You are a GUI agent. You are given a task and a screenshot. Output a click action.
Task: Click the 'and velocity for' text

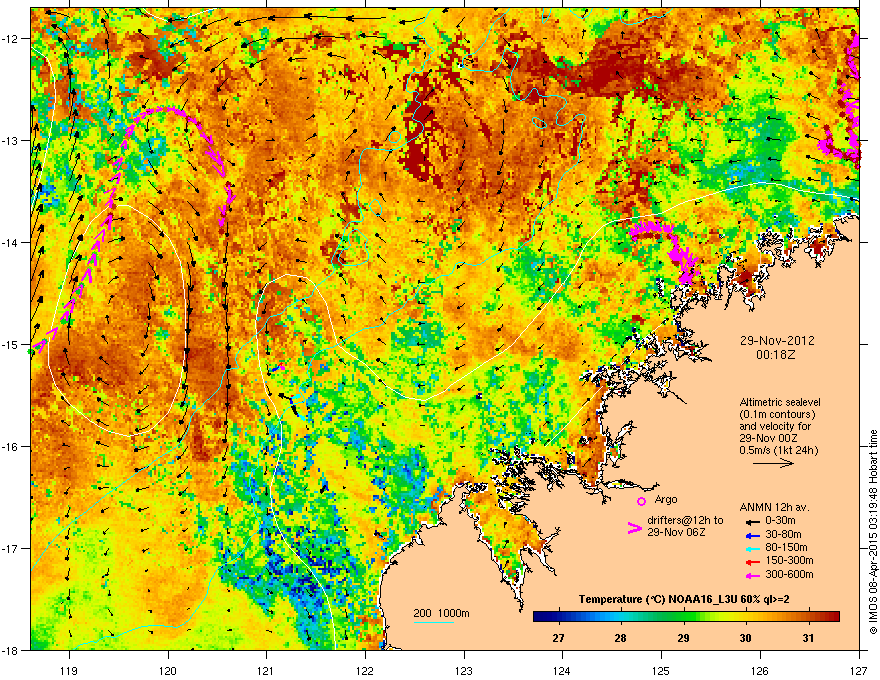coord(774,426)
